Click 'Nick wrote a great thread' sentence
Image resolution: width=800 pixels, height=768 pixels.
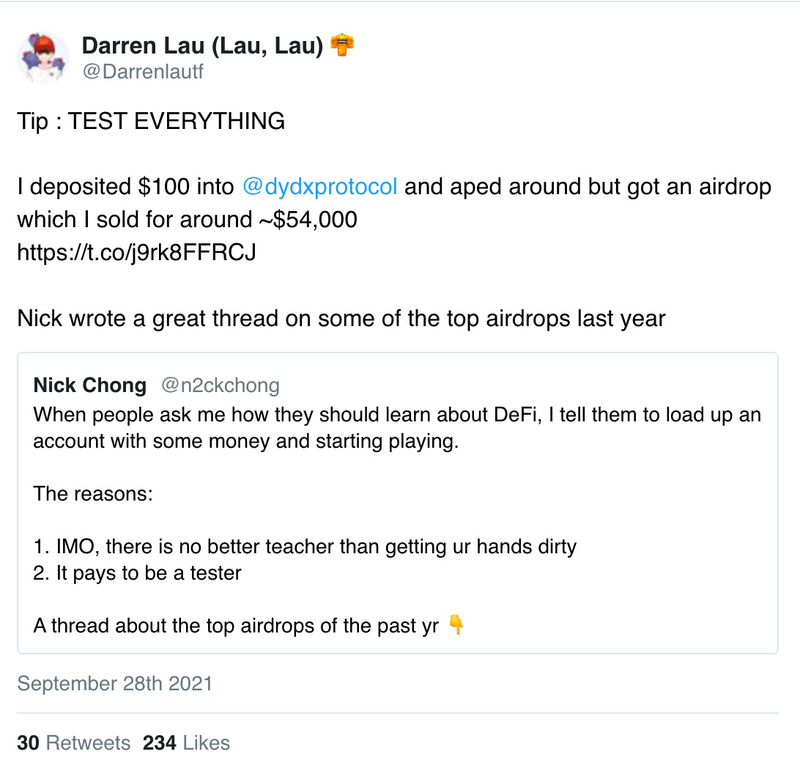(341, 318)
